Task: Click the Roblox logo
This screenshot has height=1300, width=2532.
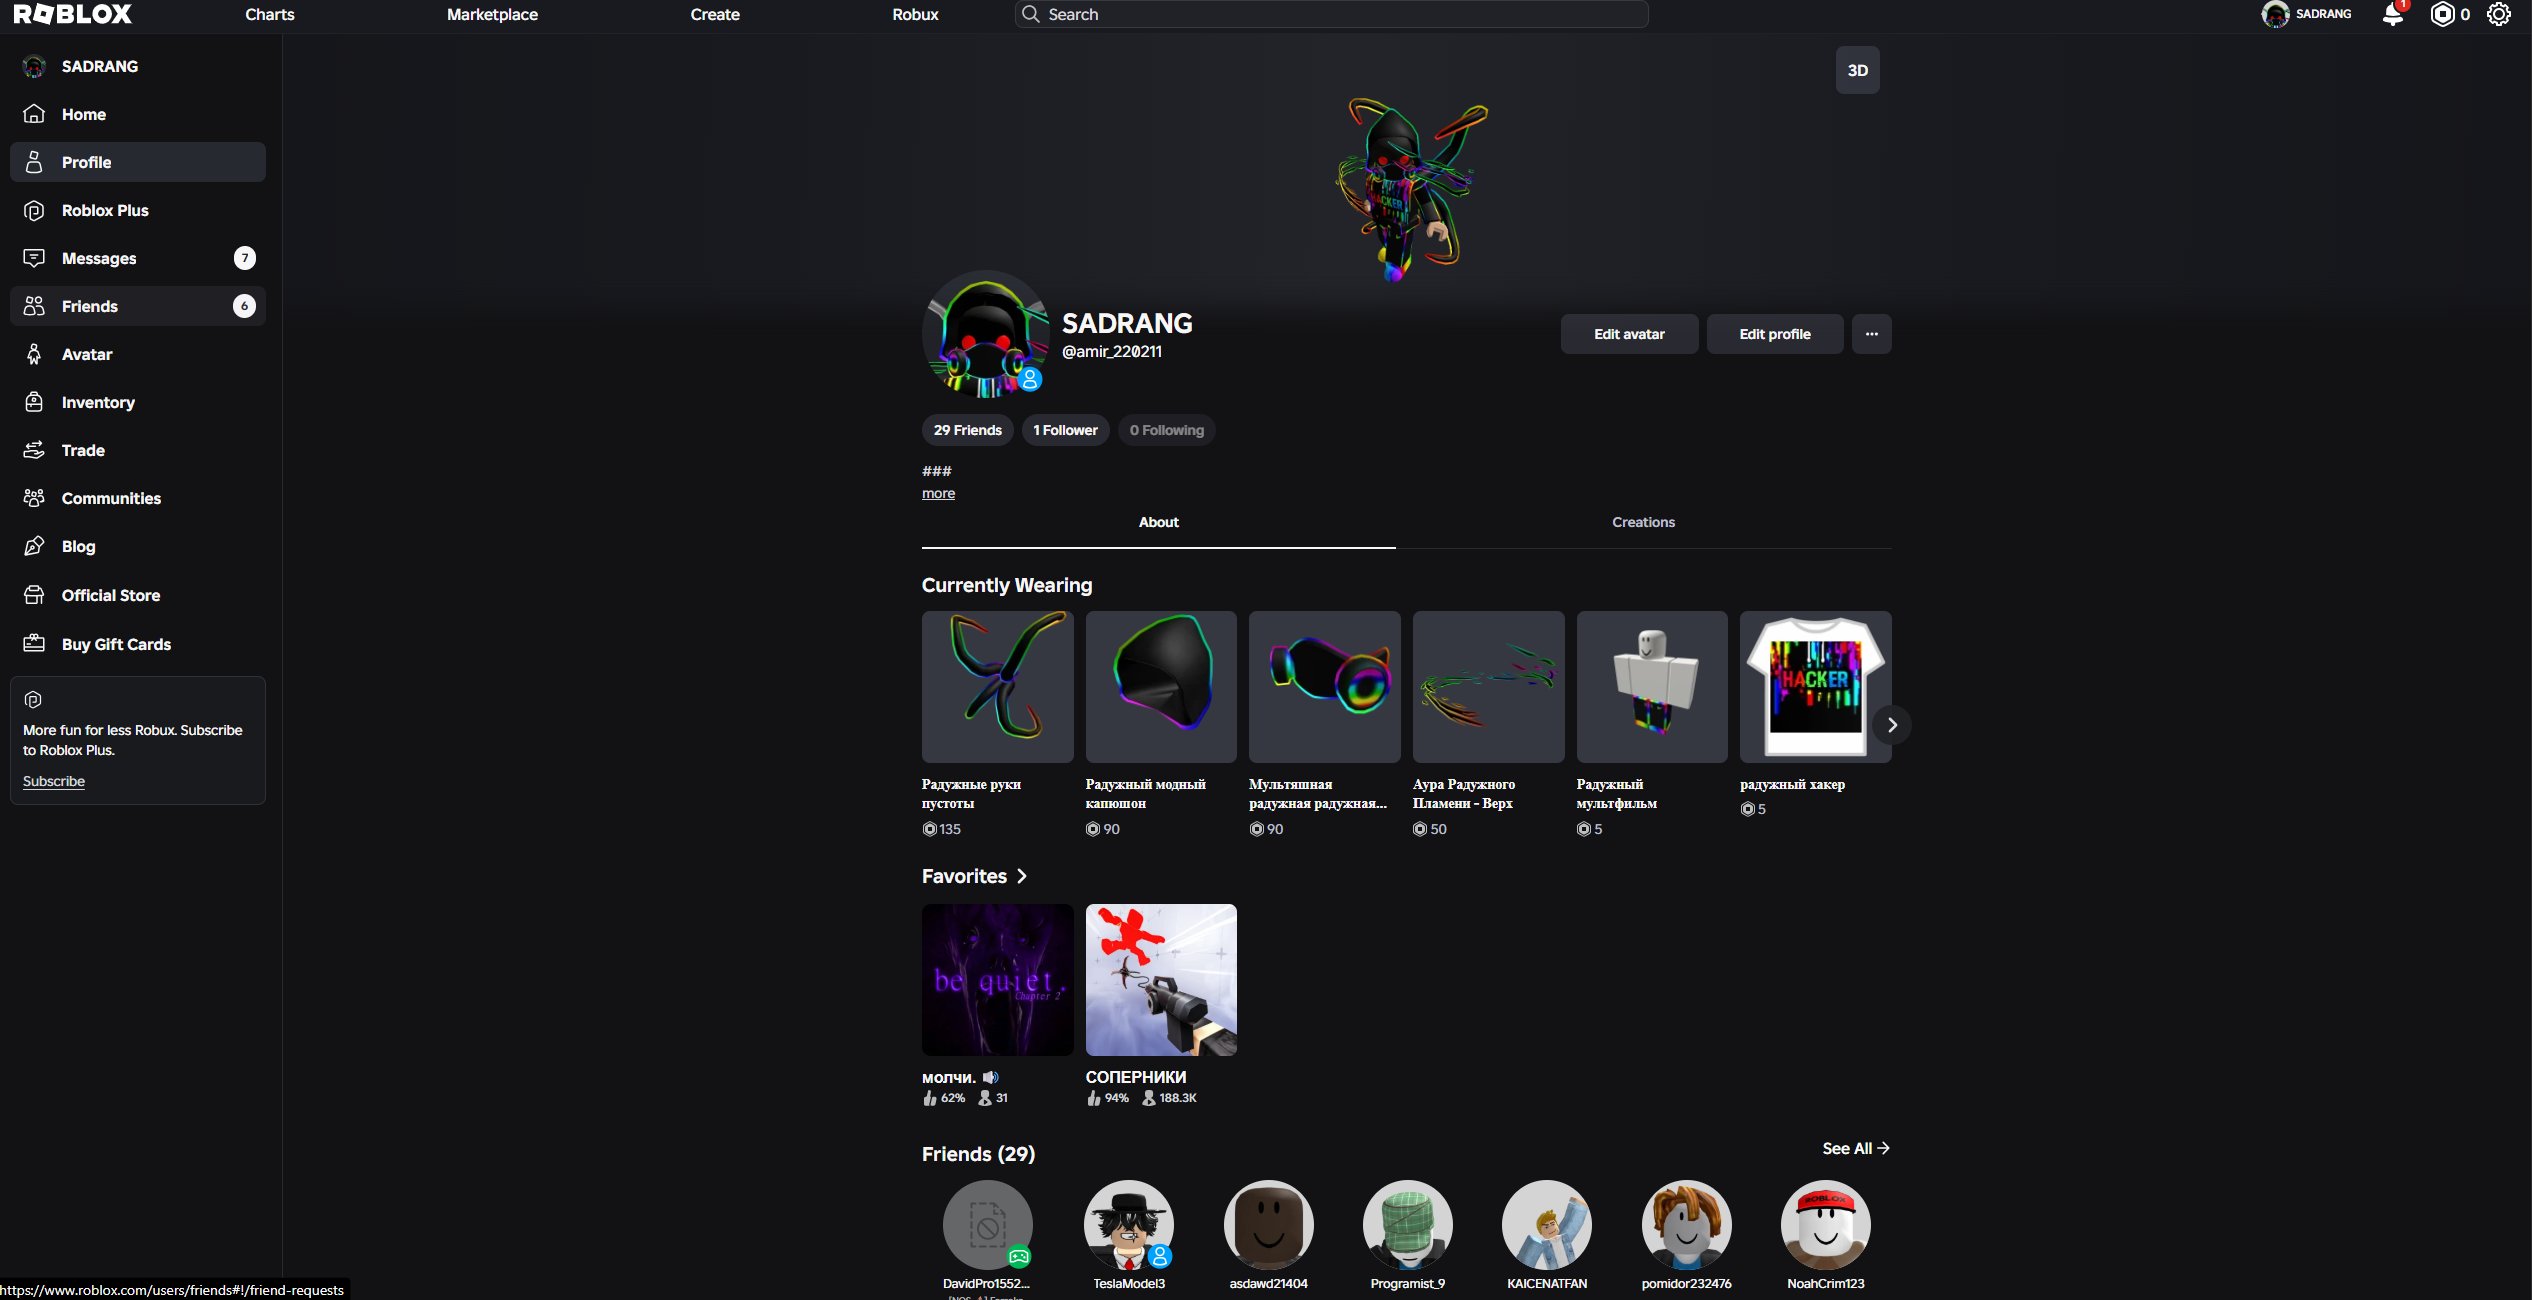Action: coord(73,14)
